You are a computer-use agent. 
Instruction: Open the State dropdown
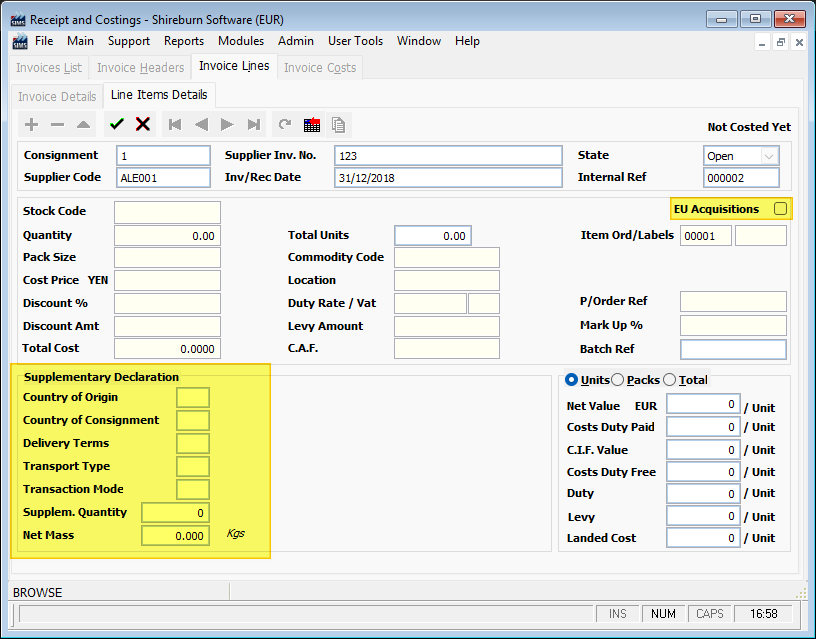[x=768, y=156]
